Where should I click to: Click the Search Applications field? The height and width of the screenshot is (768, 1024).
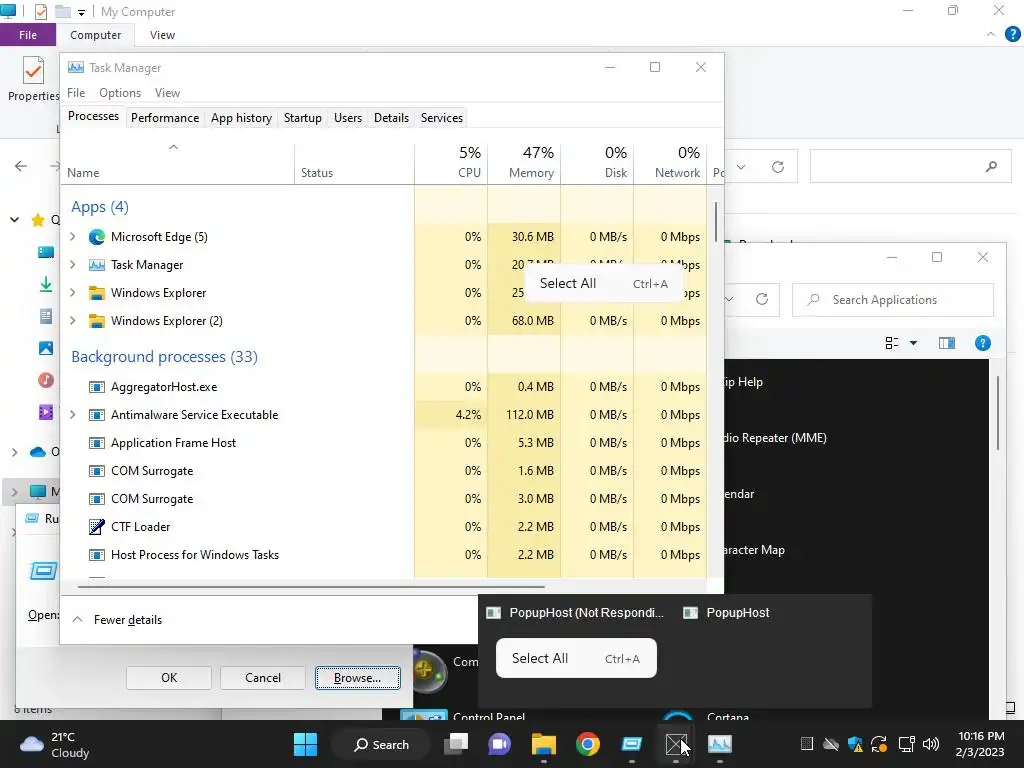point(893,300)
